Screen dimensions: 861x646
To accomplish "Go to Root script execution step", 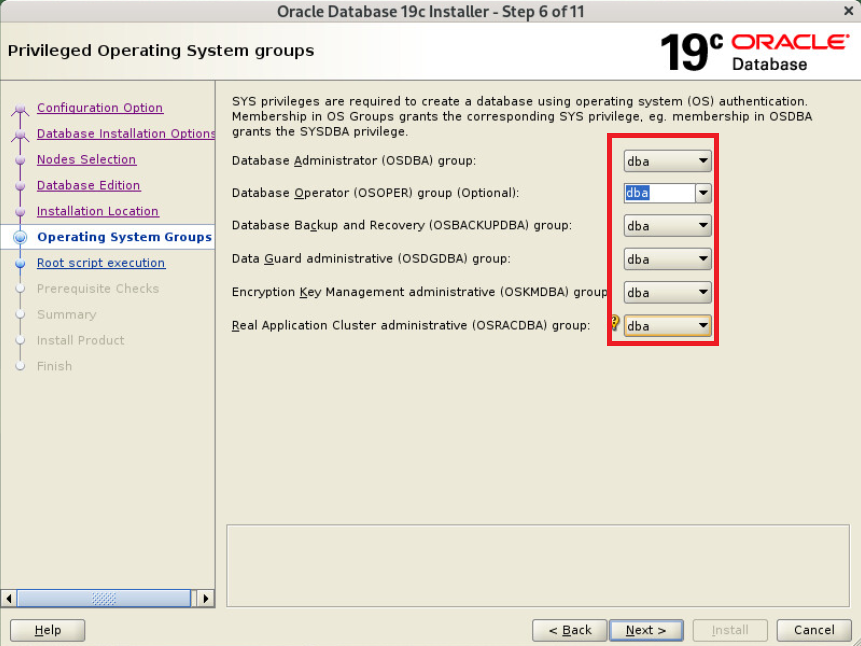I will click(x=101, y=263).
